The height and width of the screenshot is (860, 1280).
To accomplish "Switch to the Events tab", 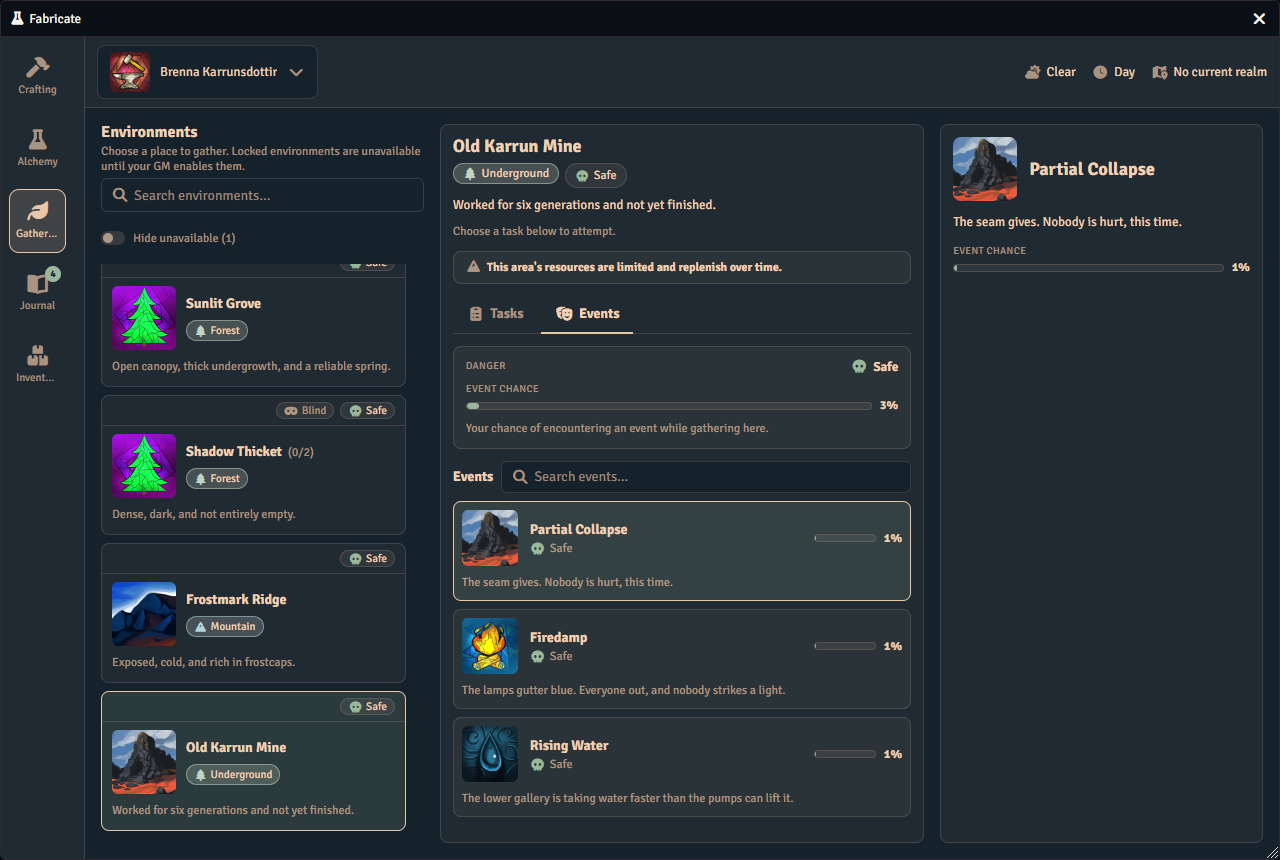I will tap(587, 313).
